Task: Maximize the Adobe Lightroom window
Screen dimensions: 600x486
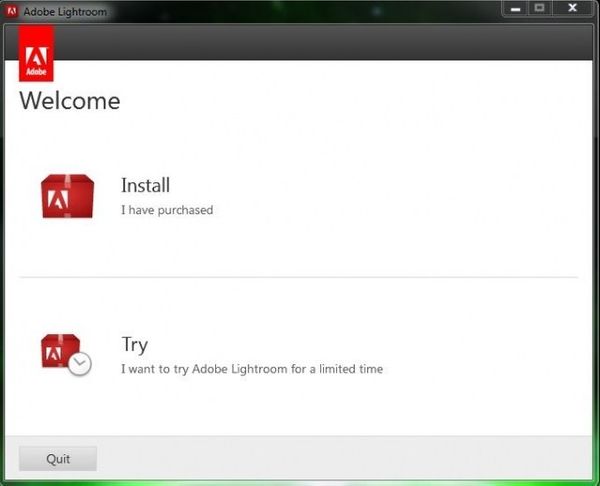Action: tap(540, 8)
